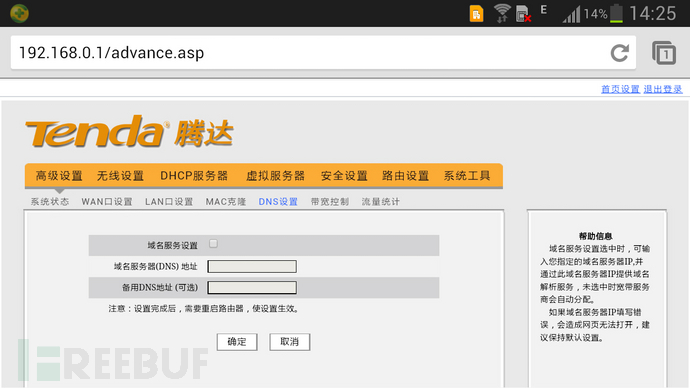The height and width of the screenshot is (388, 690).
Task: Switch to DHCP服务器 menu tab
Action: [x=194, y=176]
